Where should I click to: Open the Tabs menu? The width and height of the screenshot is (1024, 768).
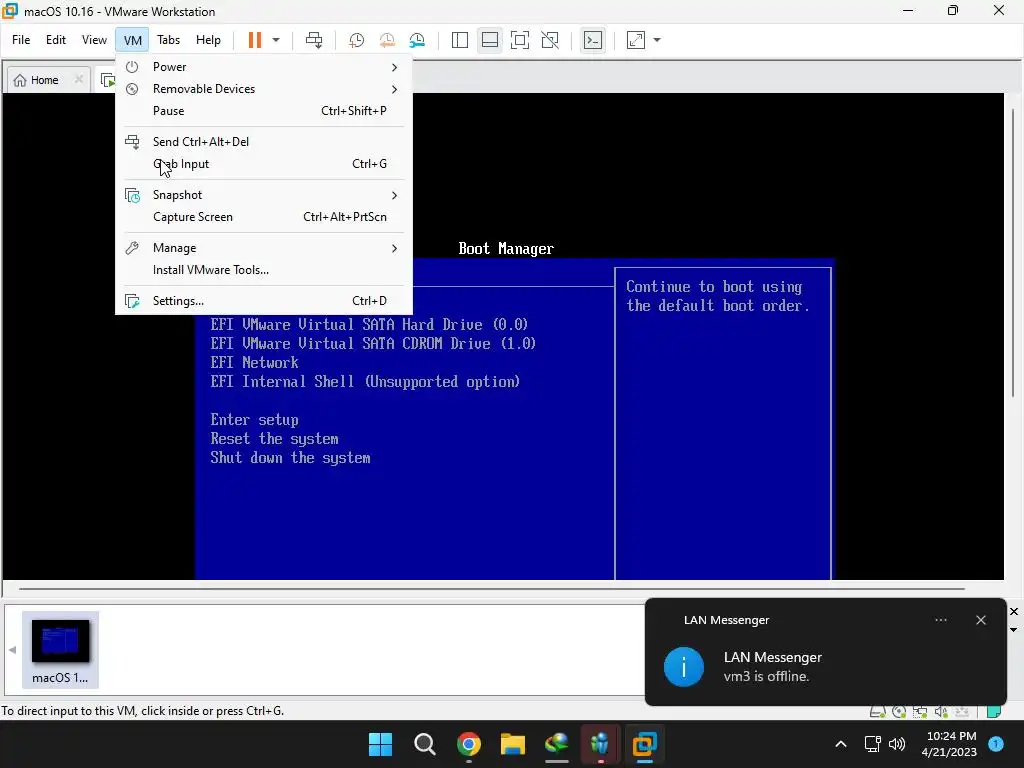(168, 40)
